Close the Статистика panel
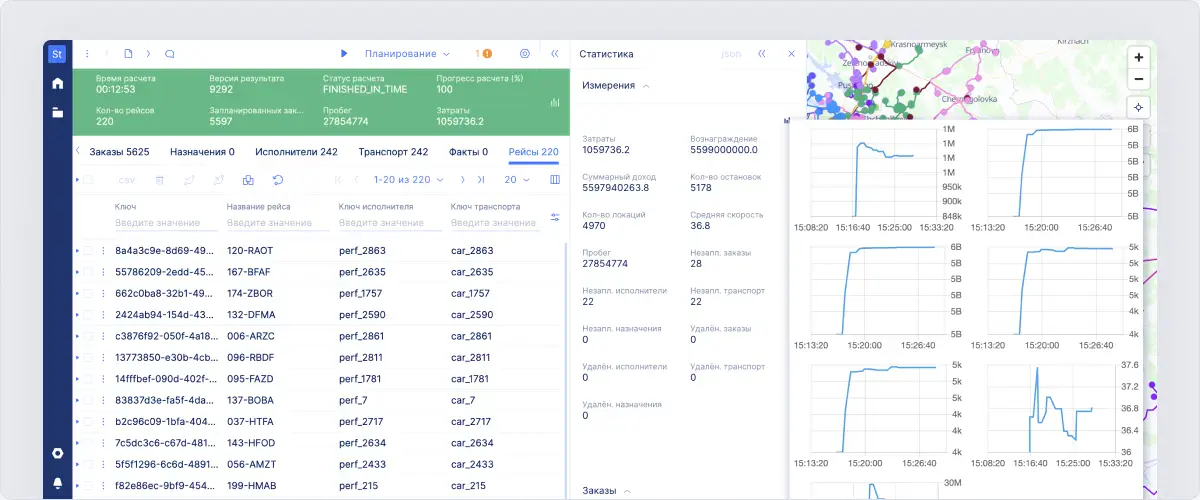The image size is (1200, 500). coord(791,54)
